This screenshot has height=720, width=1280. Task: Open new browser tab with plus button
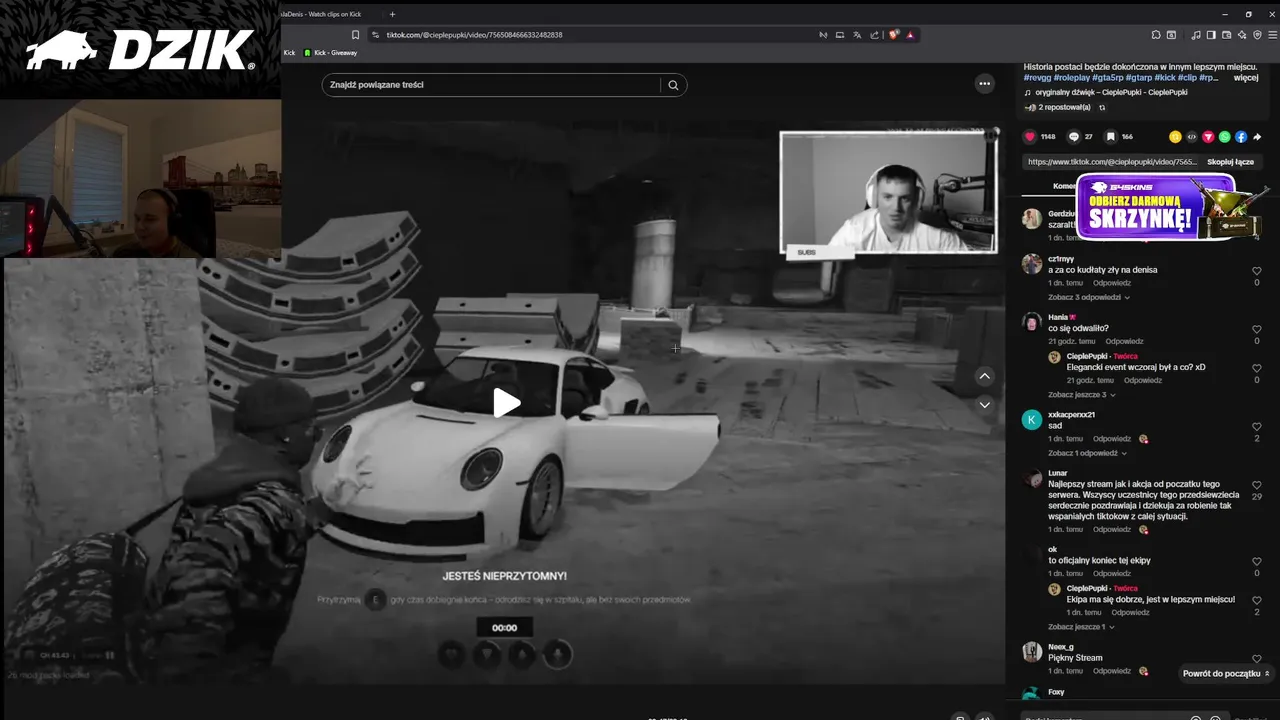pos(392,14)
